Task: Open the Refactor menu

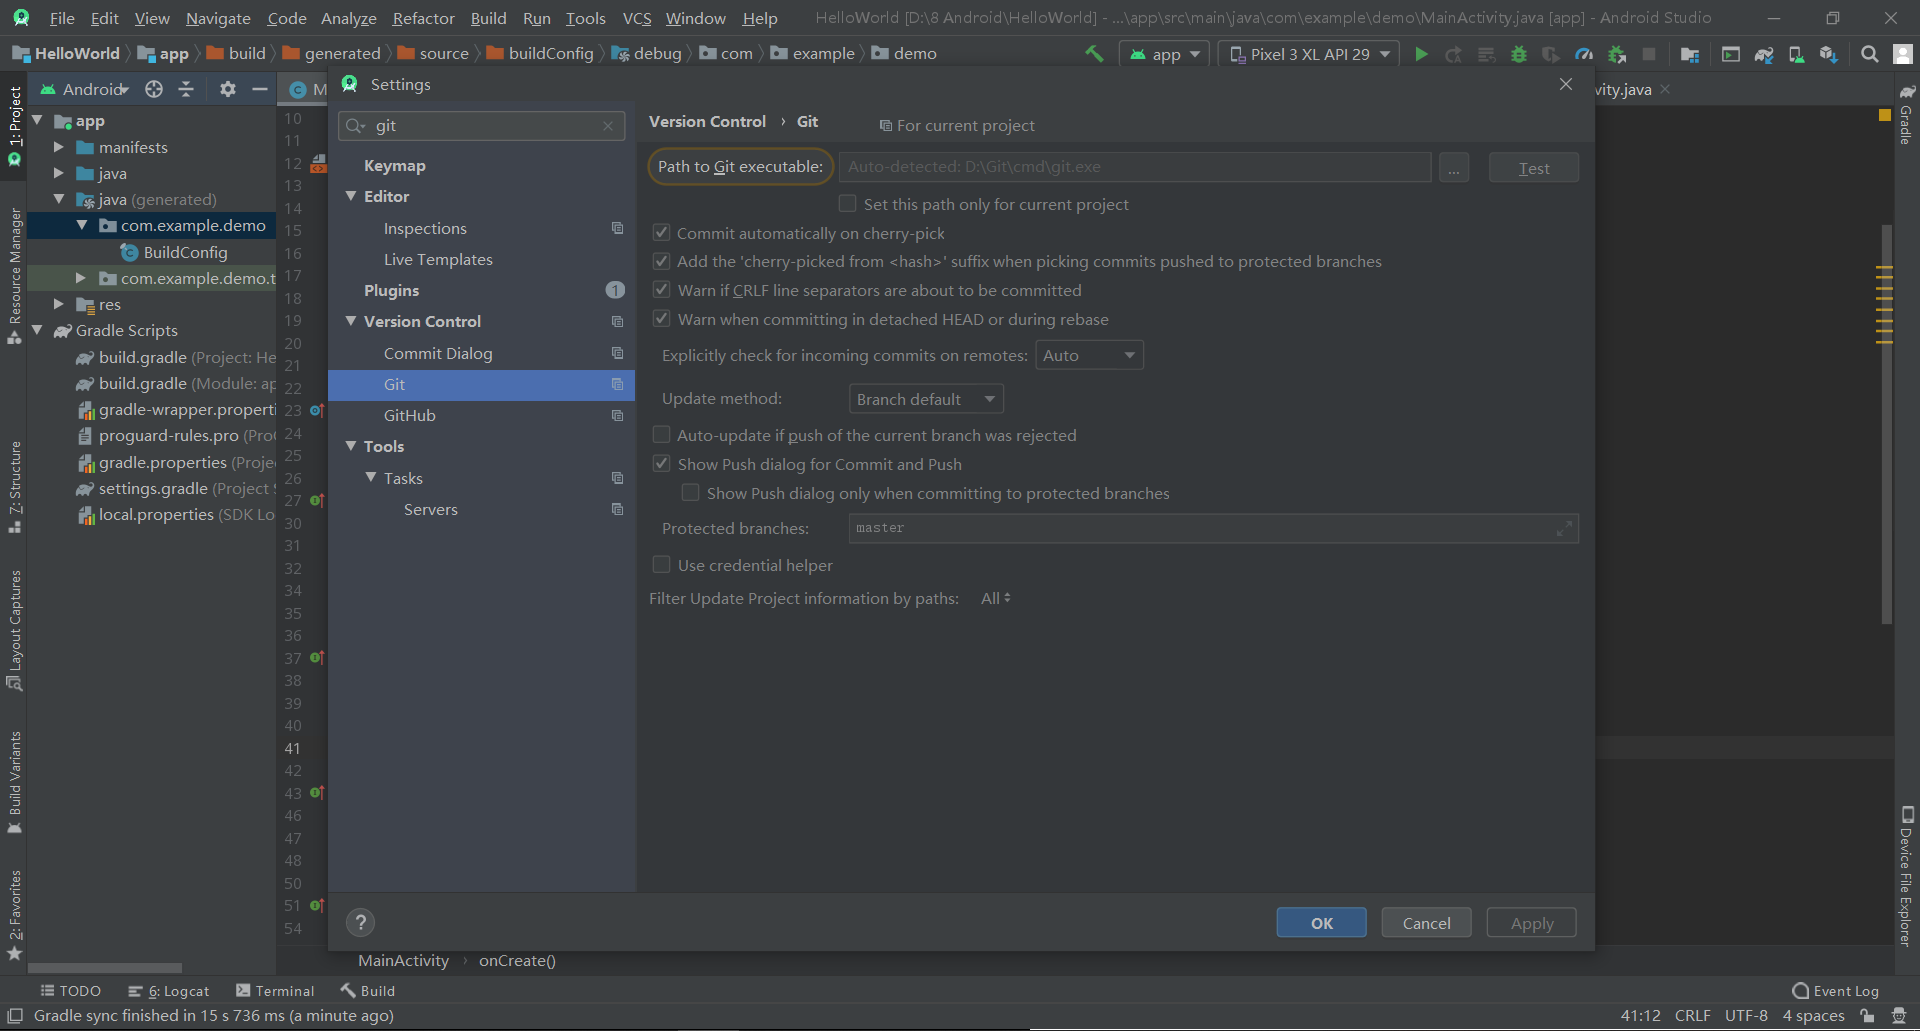Action: [423, 18]
